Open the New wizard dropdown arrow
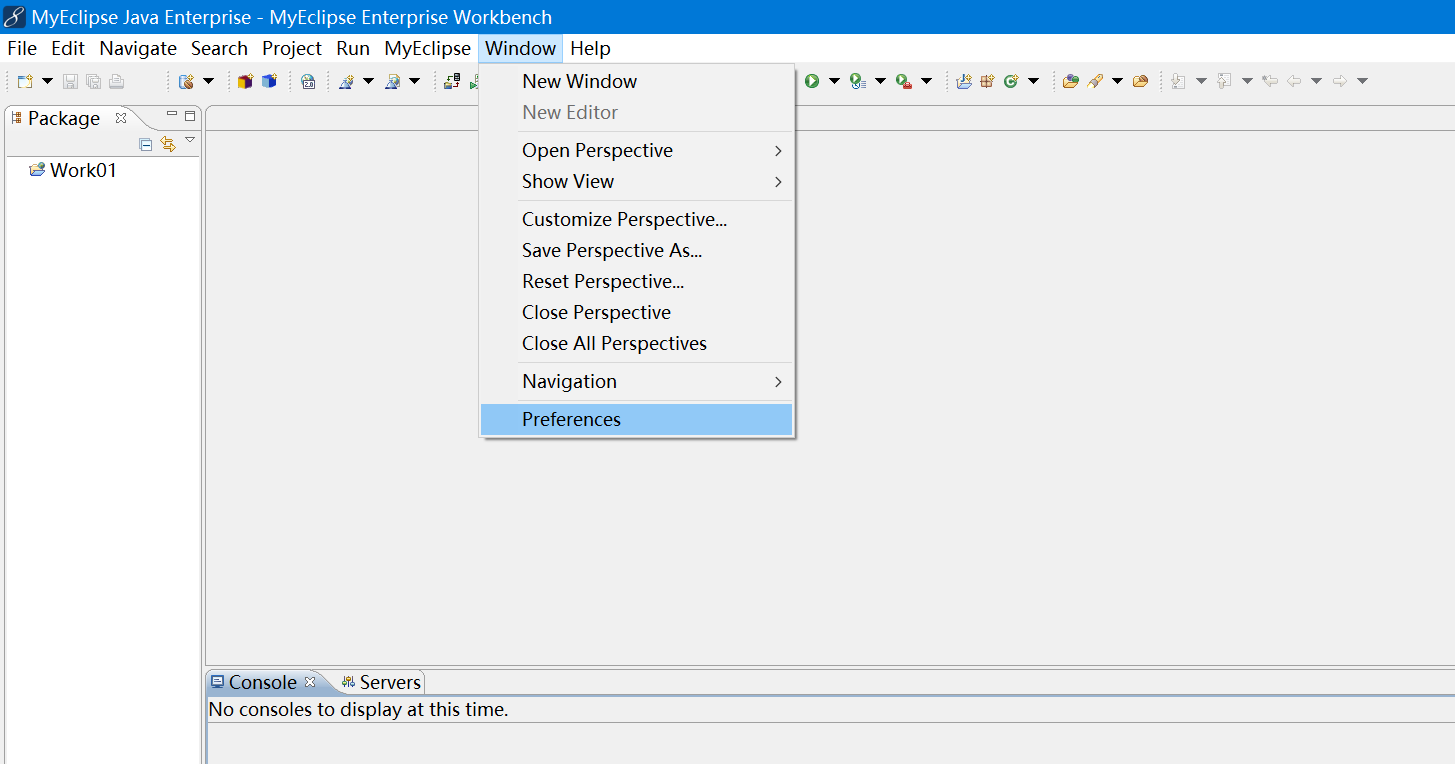The width and height of the screenshot is (1455, 764). [47, 82]
